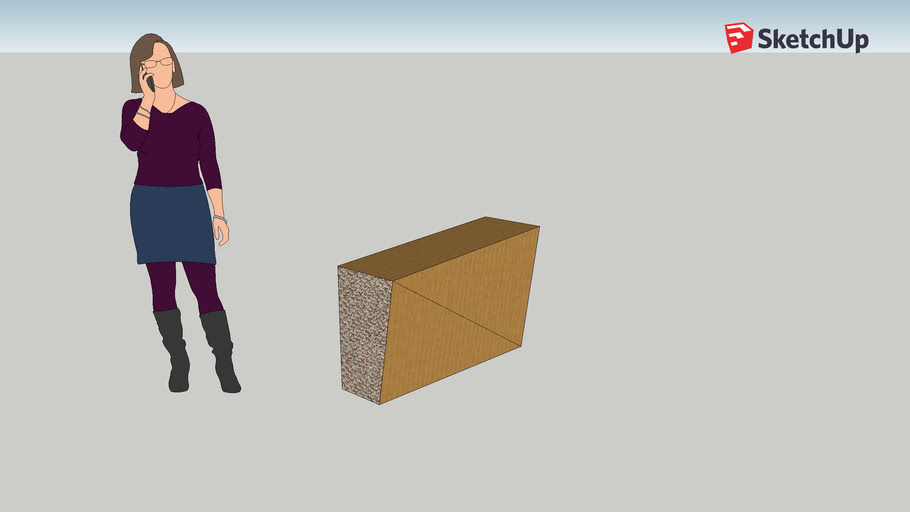The image size is (910, 512).
Task: Click the red SketchUp logo icon
Action: pos(739,38)
